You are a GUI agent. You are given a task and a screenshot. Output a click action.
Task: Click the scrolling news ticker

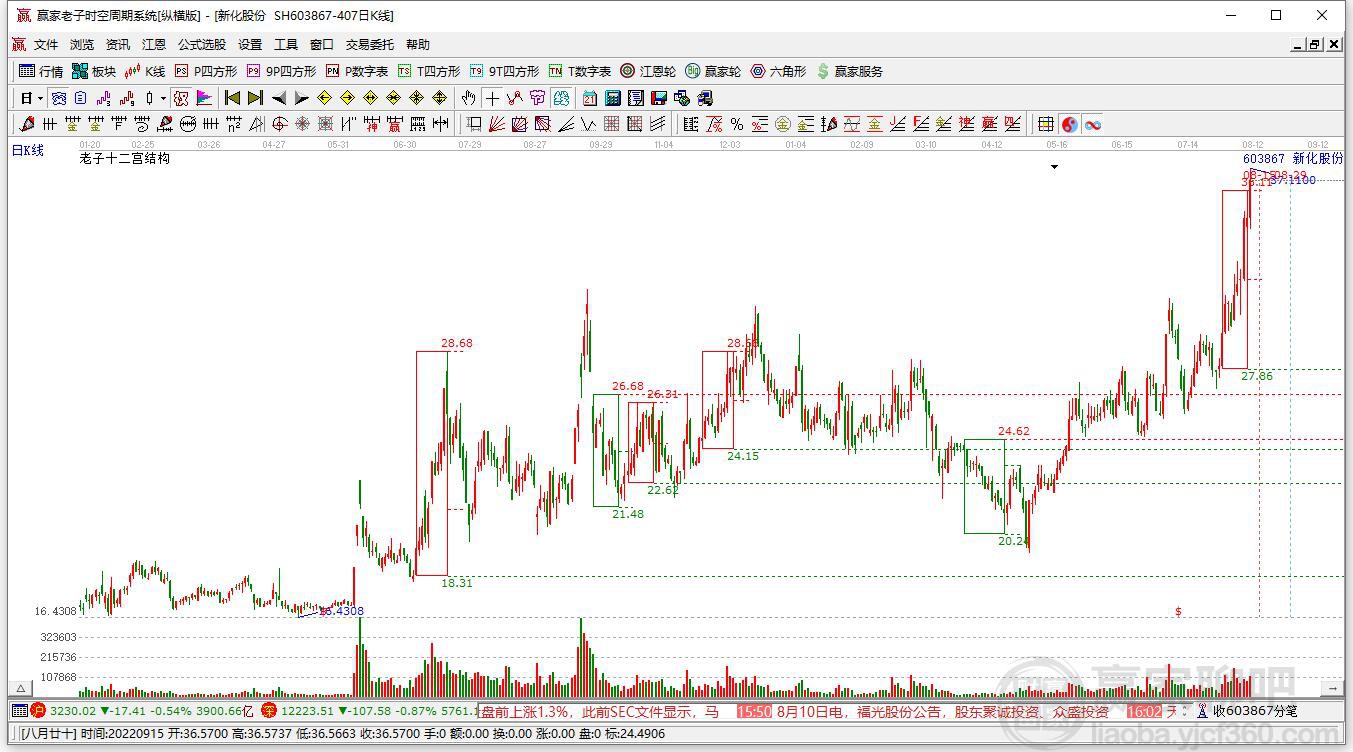(828, 712)
